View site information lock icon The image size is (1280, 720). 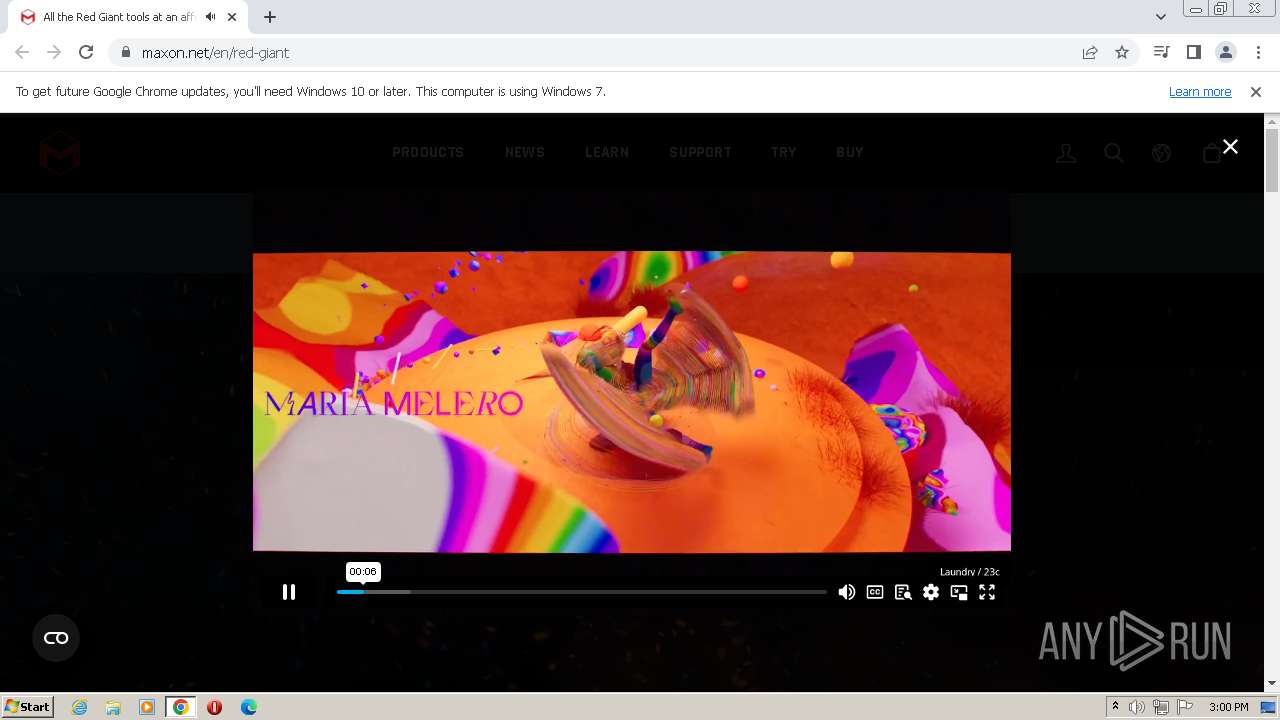click(125, 52)
